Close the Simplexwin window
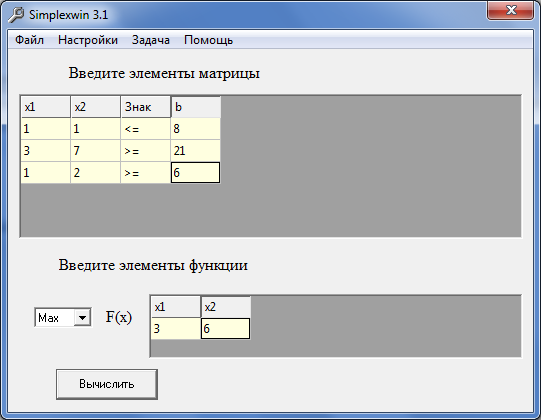The image size is (541, 420). tap(511, 11)
